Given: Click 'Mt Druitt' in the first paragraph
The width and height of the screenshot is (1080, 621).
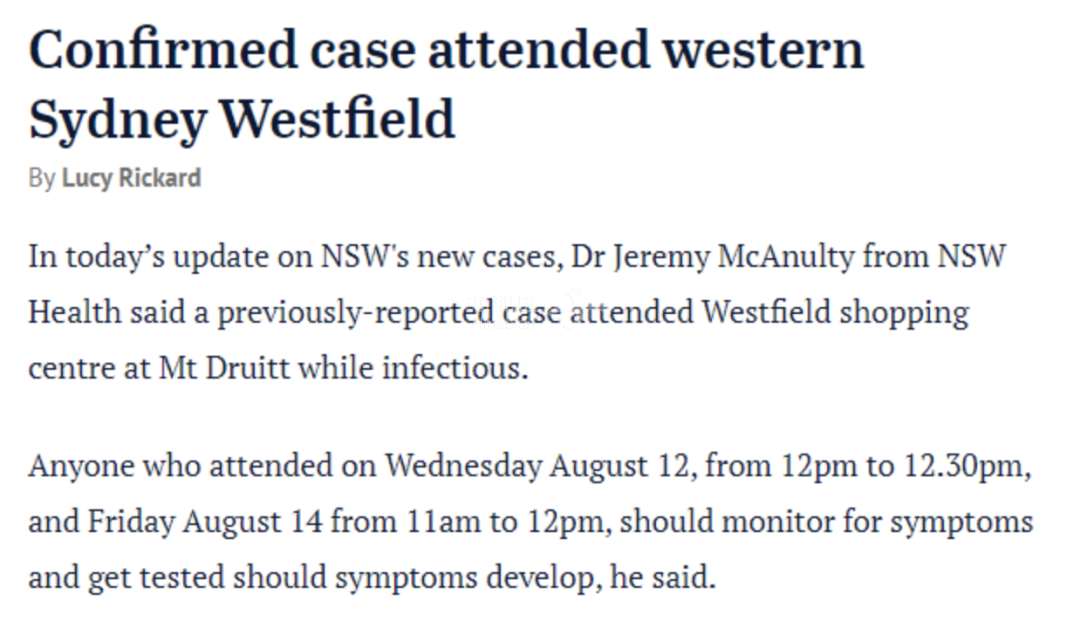Looking at the screenshot, I should [x=225, y=368].
